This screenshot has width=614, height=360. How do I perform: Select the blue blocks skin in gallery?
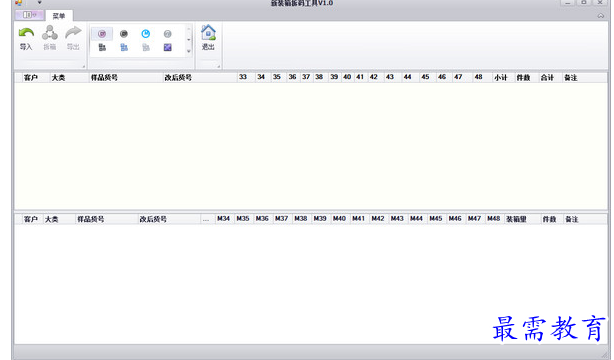124,47
